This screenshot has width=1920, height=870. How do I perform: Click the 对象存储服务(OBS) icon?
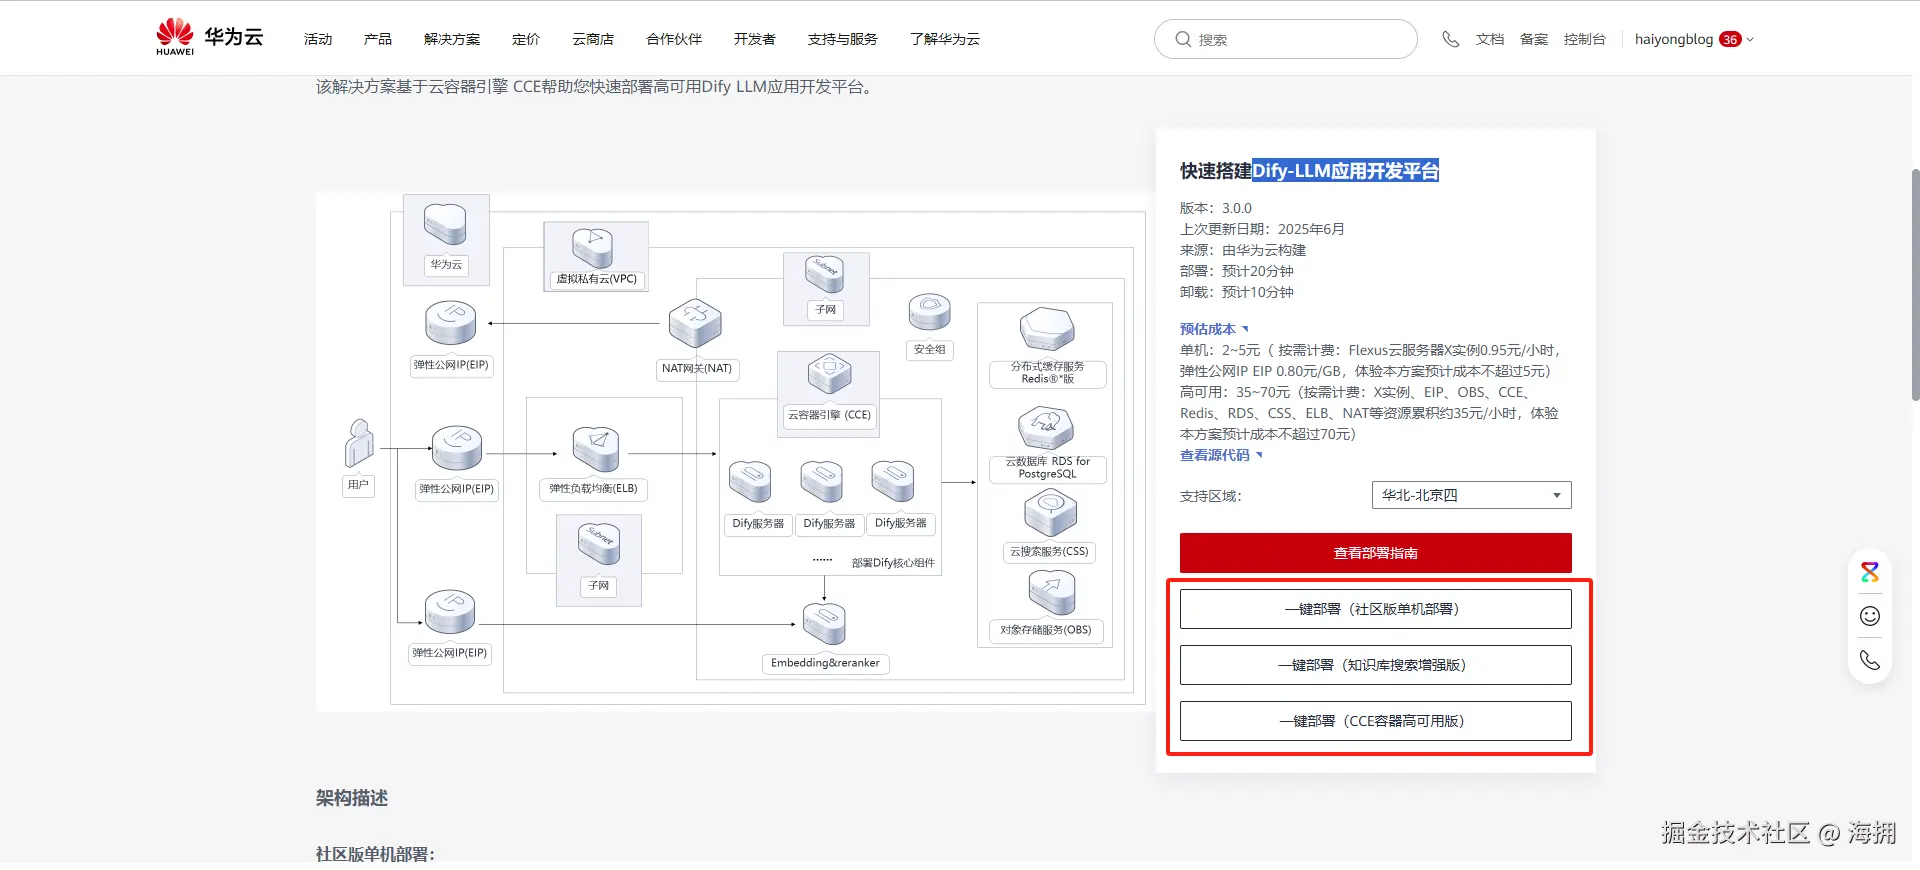tap(1052, 592)
